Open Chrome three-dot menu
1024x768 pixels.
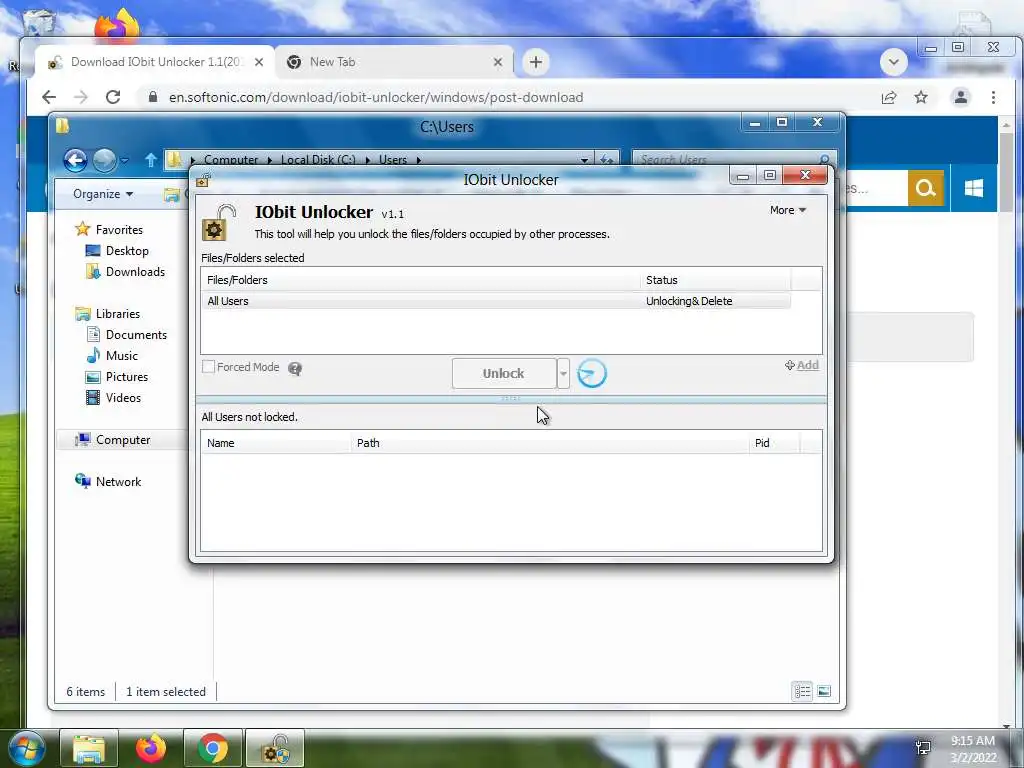993,97
